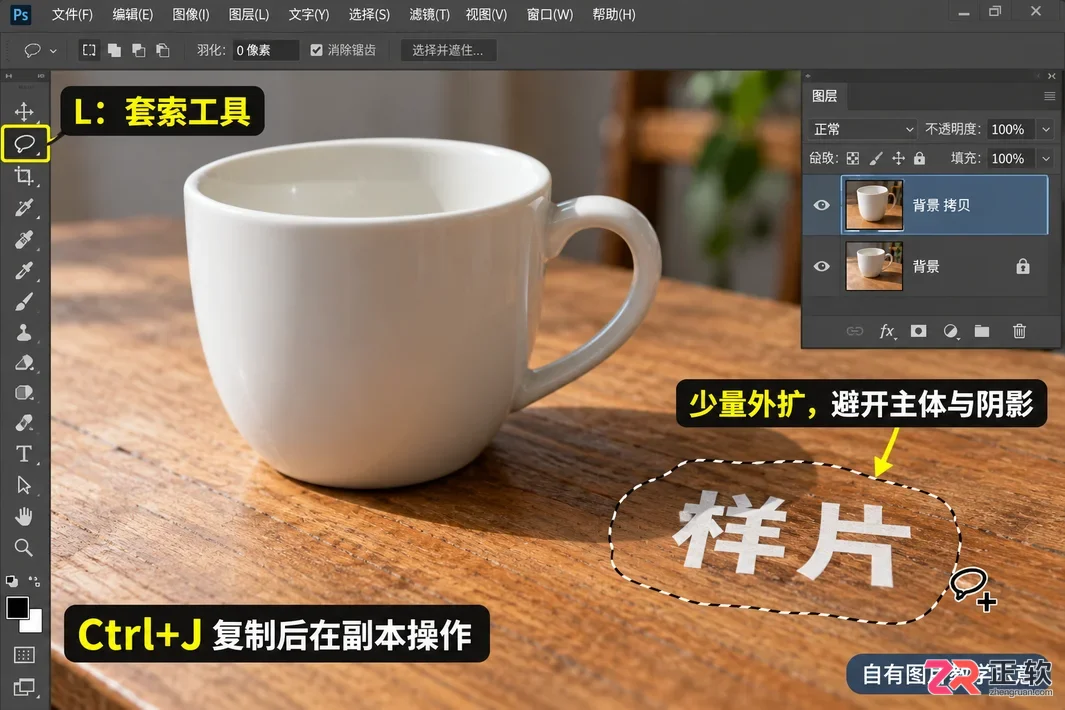
Task: Add layer style fx icon
Action: click(886, 331)
